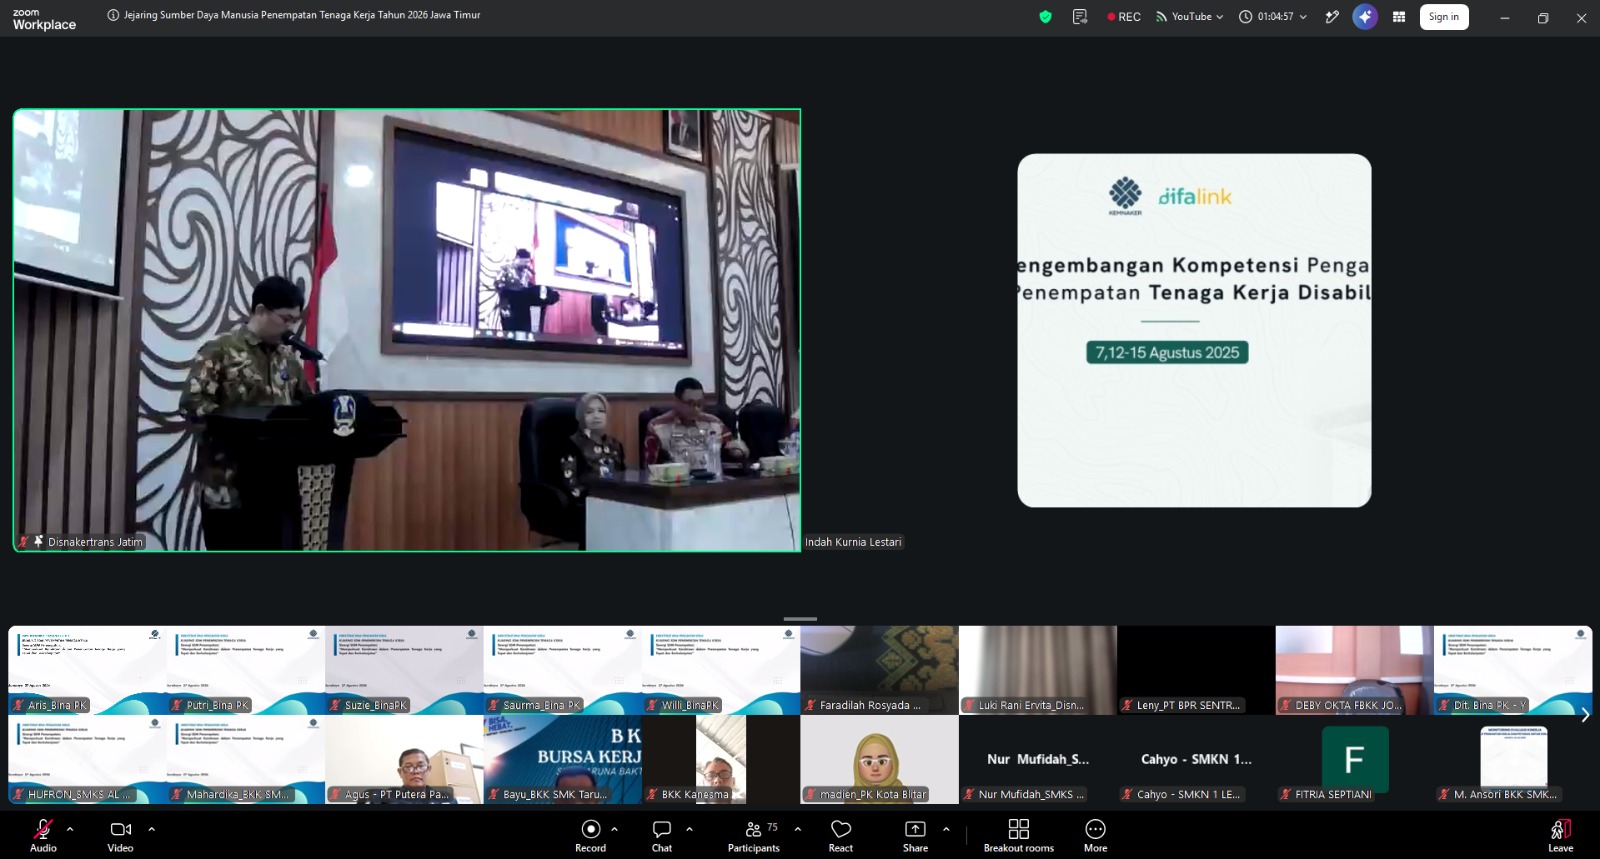The width and height of the screenshot is (1600, 859).
Task: Expand participants options arrow
Action: tap(797, 829)
